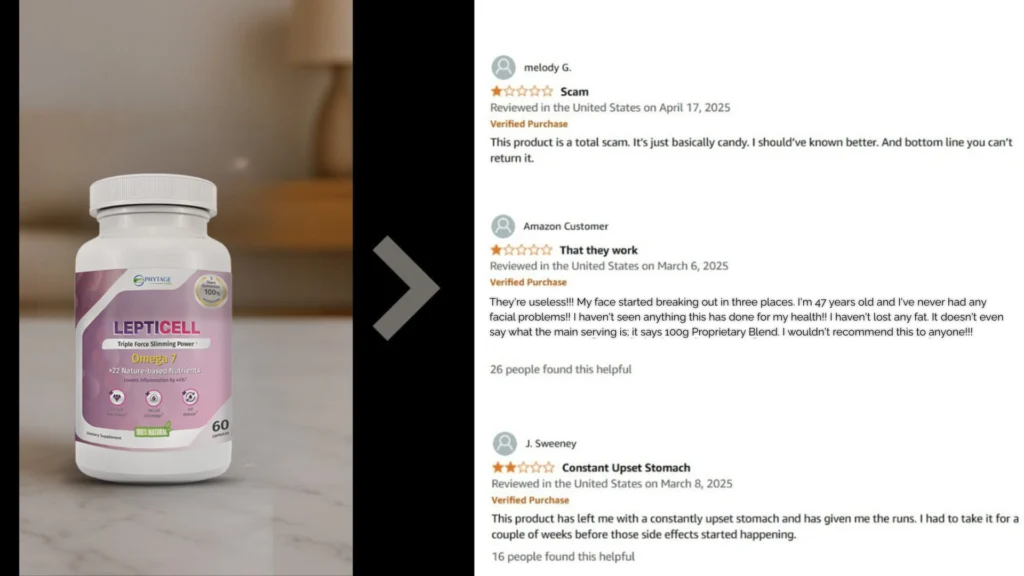Click "26 people found this helpful" text
The width and height of the screenshot is (1024, 576).
tap(560, 369)
